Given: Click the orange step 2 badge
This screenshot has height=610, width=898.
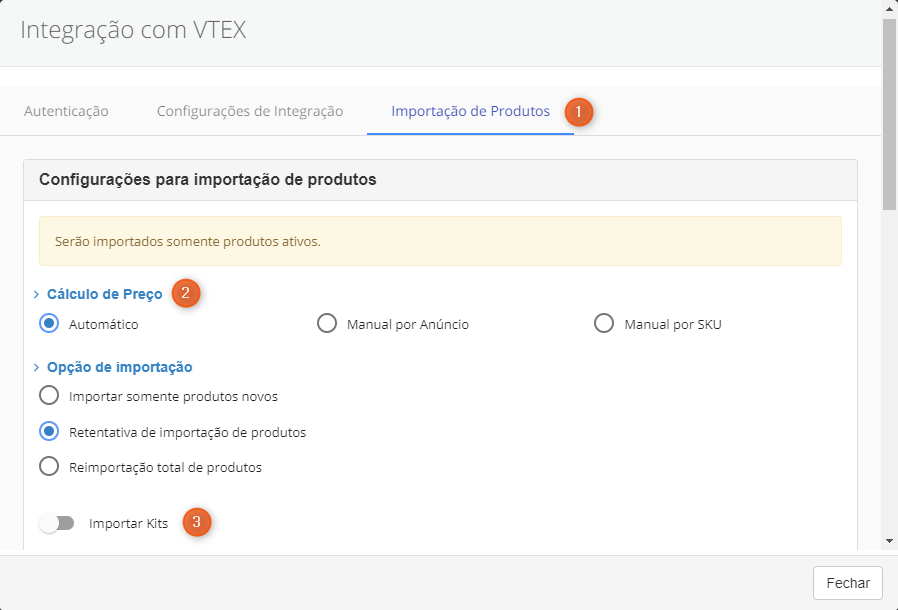Looking at the screenshot, I should (186, 293).
